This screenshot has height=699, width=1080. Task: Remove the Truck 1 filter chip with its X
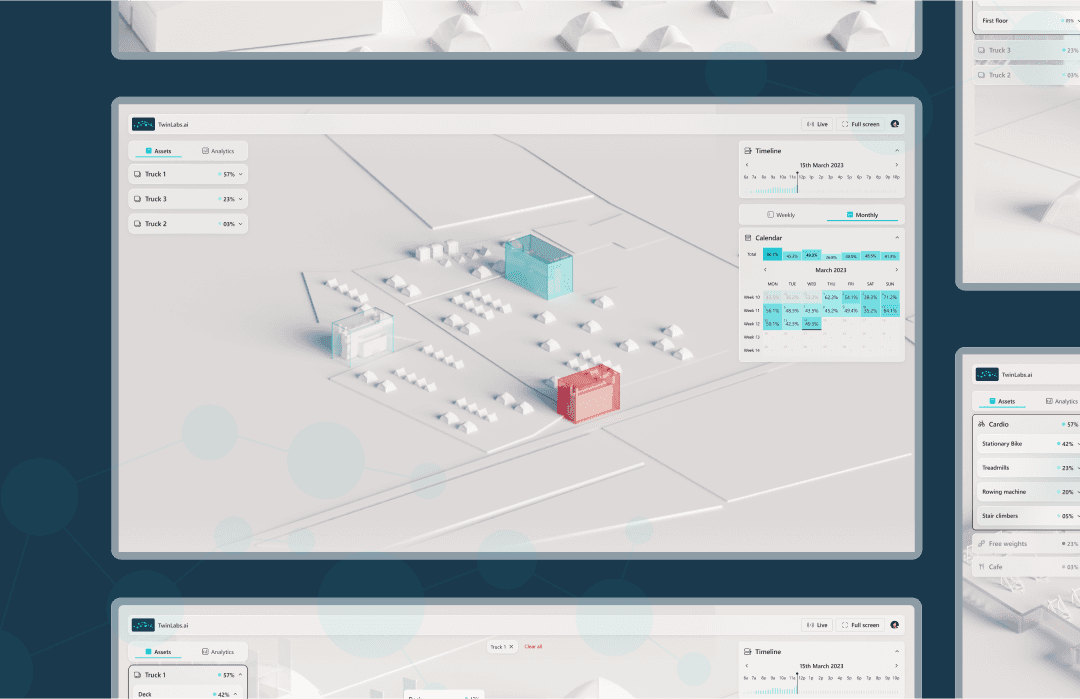click(511, 647)
